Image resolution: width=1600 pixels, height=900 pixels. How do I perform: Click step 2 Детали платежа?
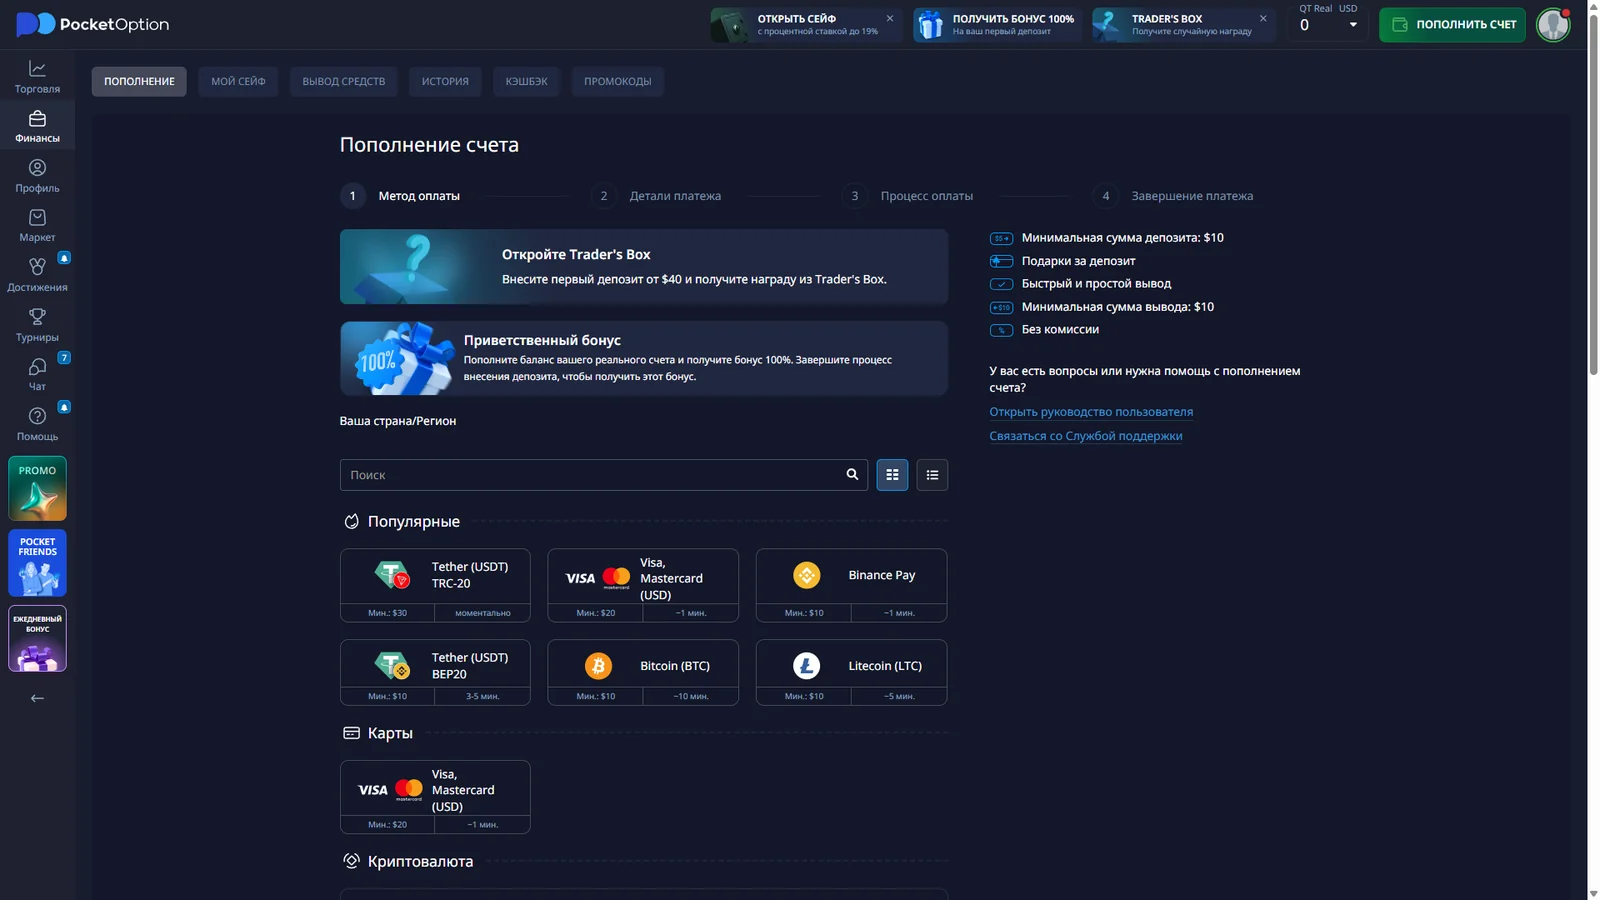click(x=657, y=196)
